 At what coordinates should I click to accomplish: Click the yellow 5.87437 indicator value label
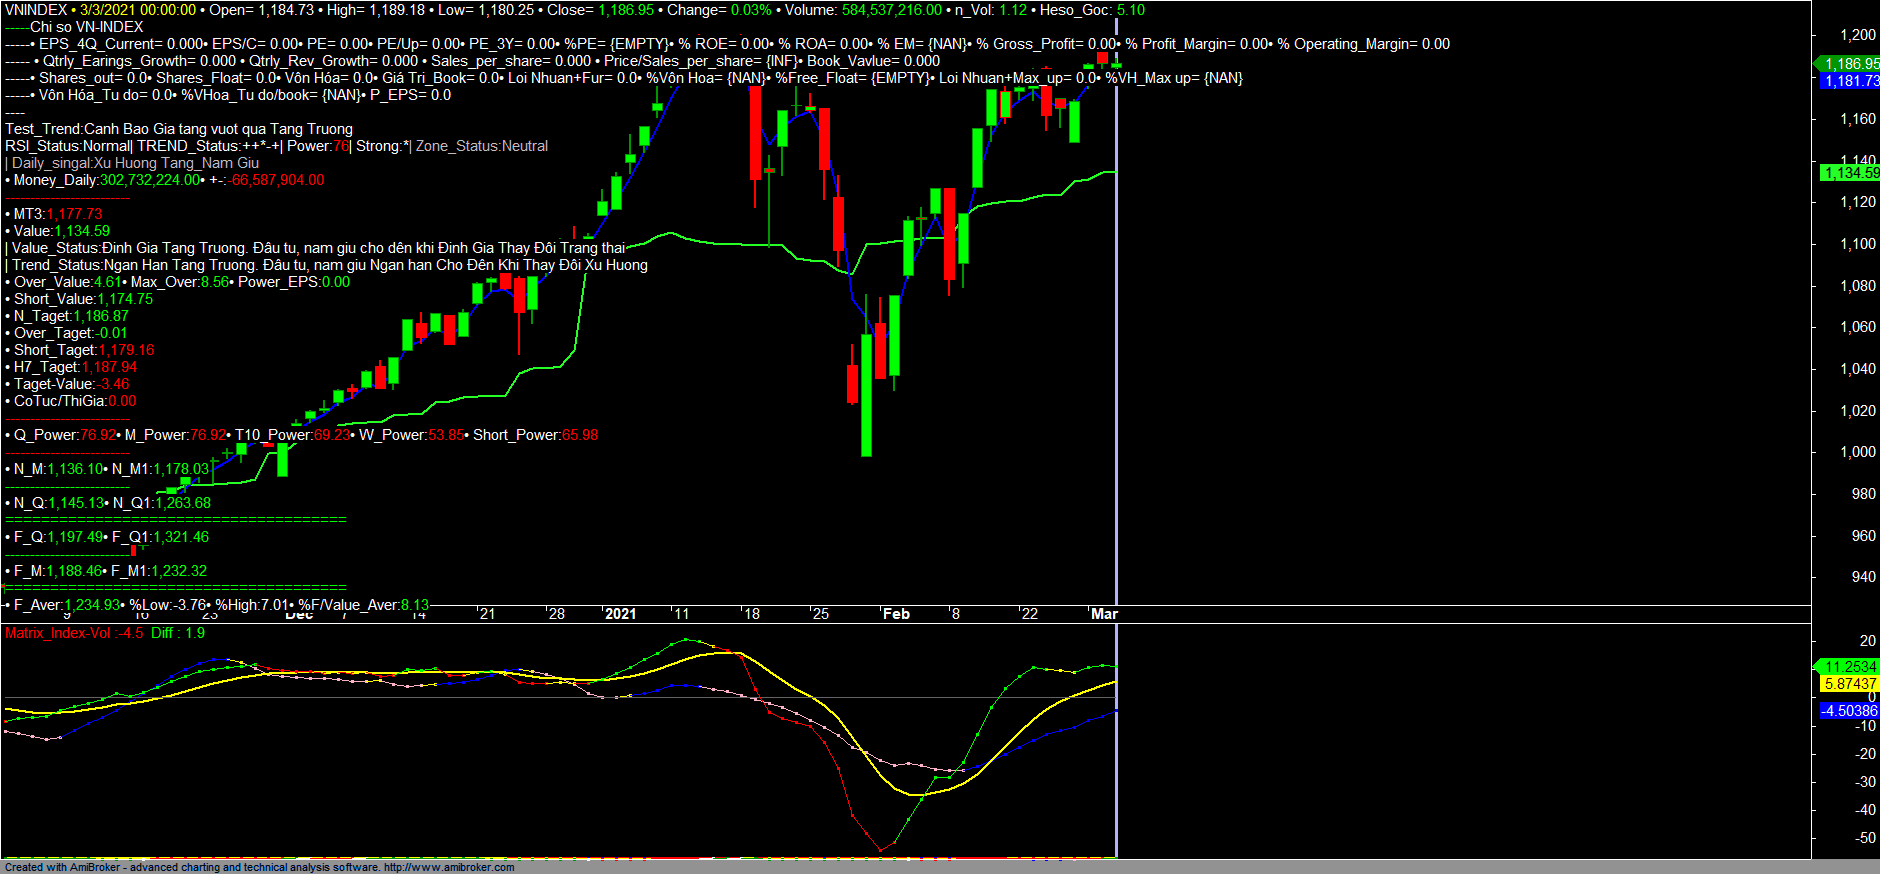(x=1850, y=684)
